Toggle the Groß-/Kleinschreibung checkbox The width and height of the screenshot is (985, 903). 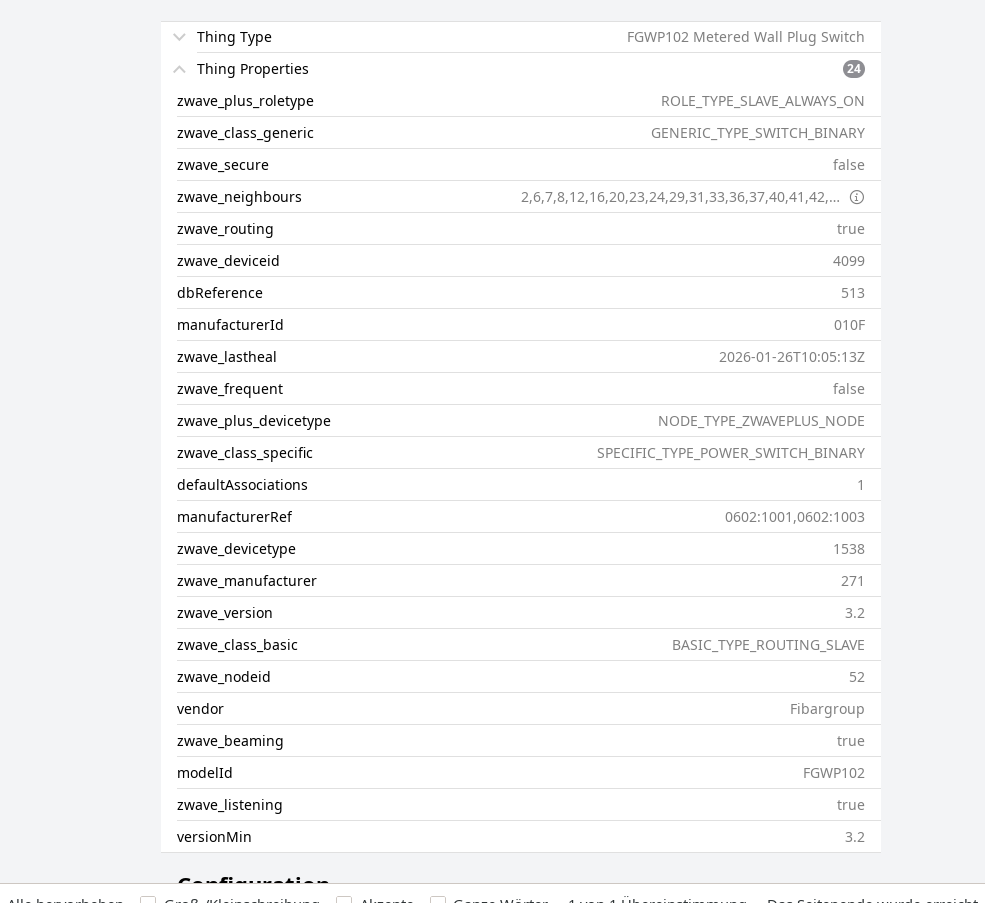coord(148,901)
